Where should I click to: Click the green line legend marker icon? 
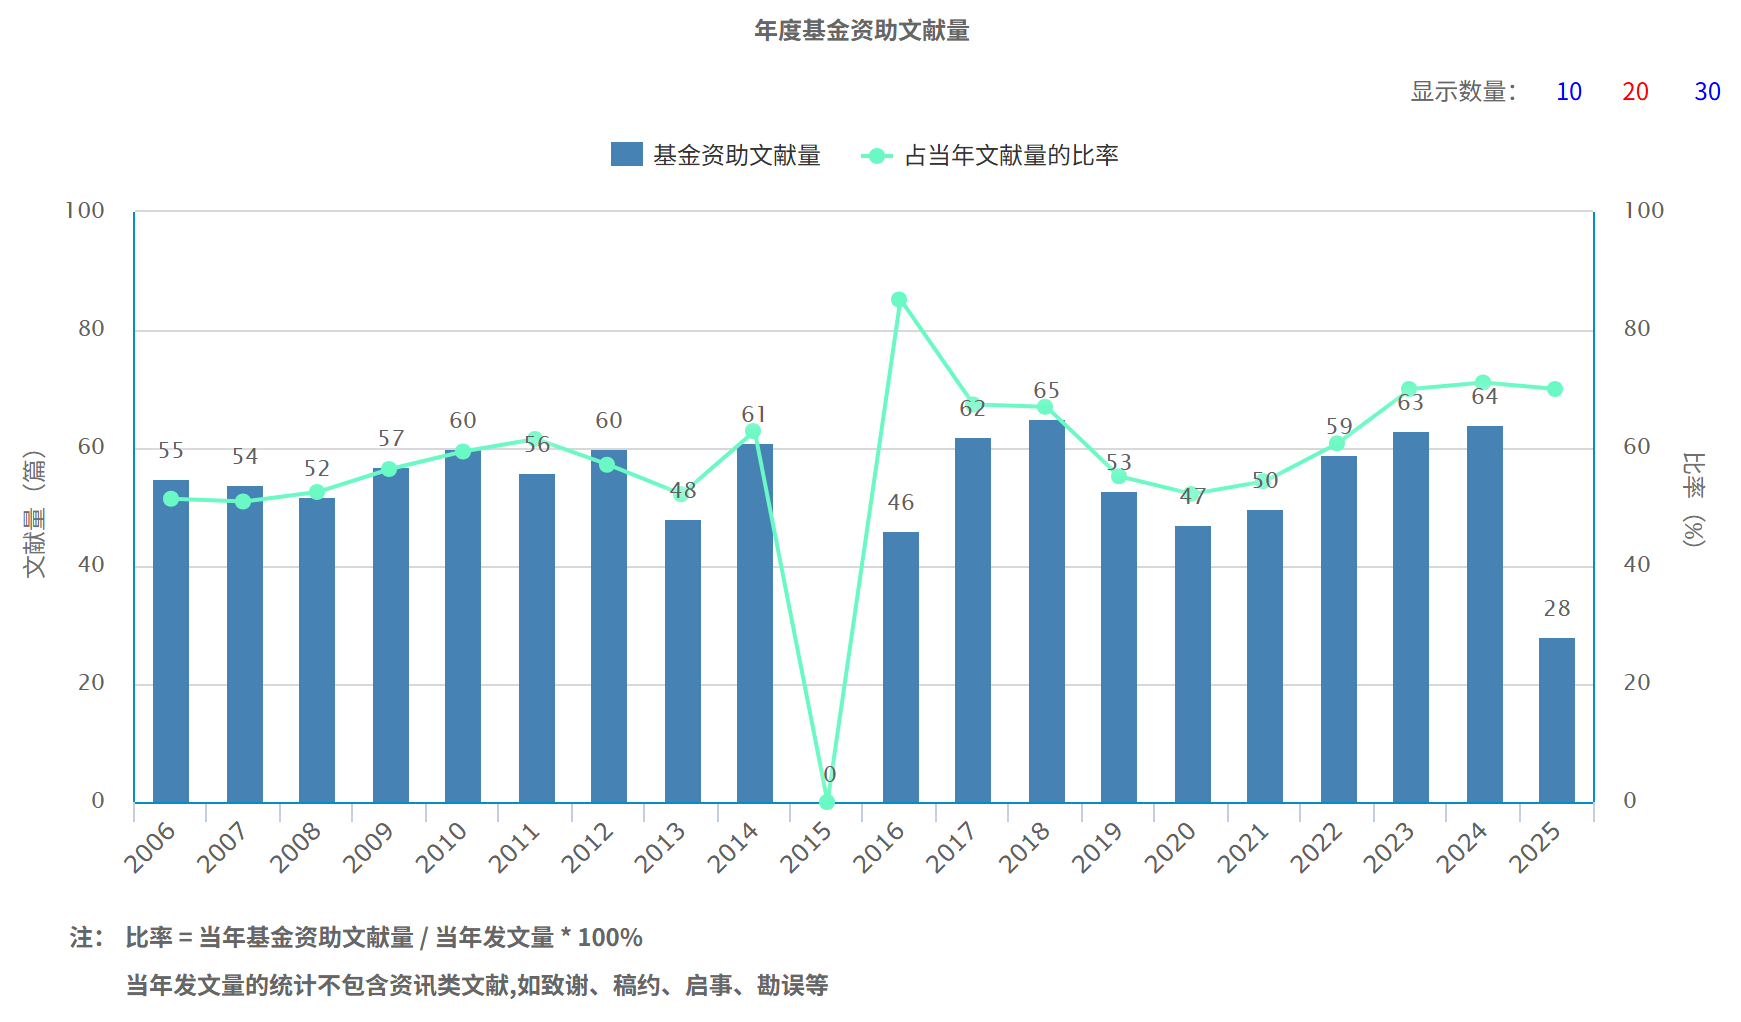click(877, 155)
